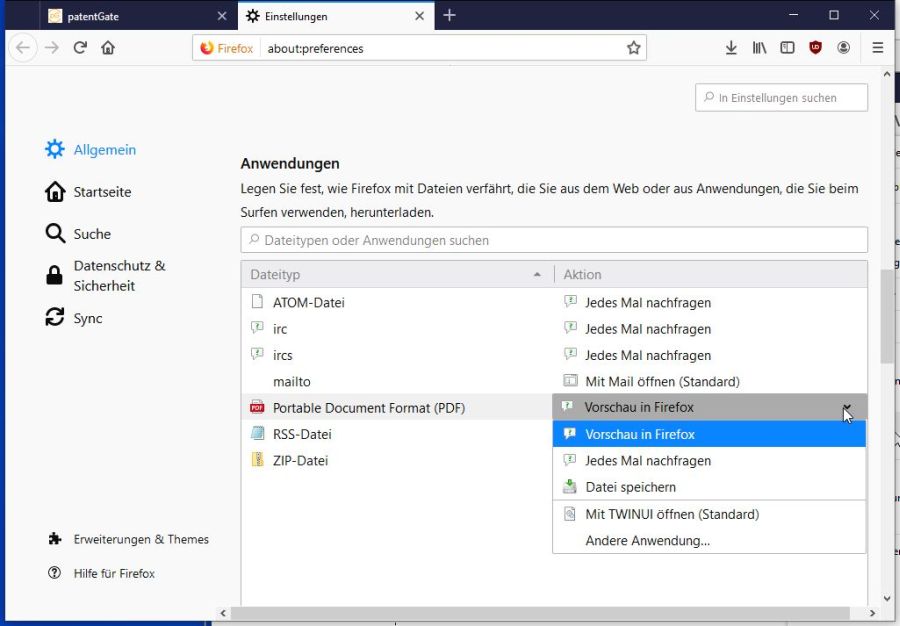Click the forward navigation arrow
This screenshot has width=900, height=626.
[x=52, y=48]
